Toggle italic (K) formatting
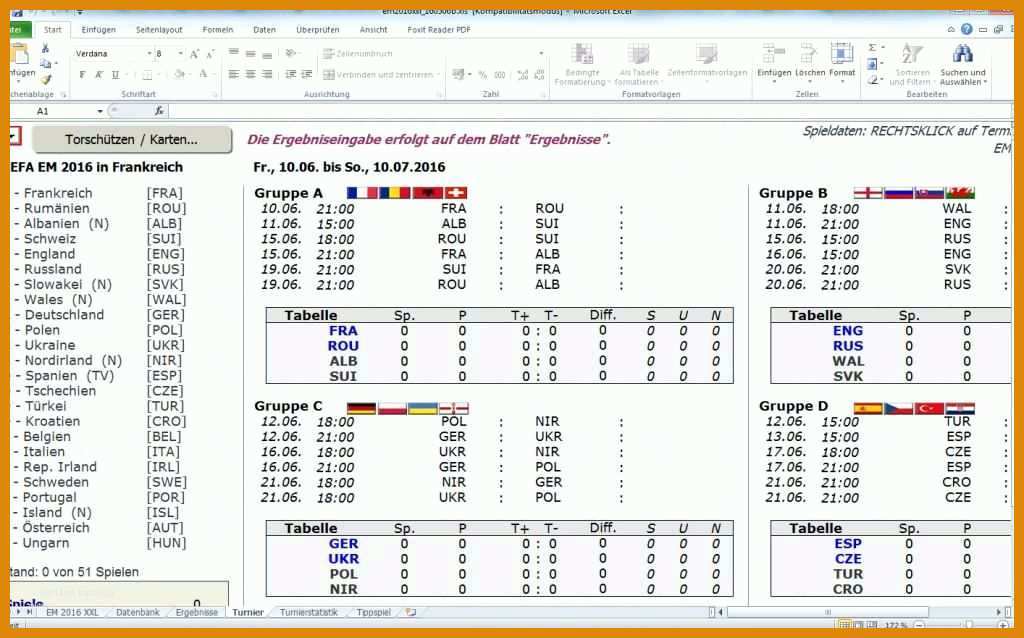Screen dimensions: 1024x638 pos(99,74)
